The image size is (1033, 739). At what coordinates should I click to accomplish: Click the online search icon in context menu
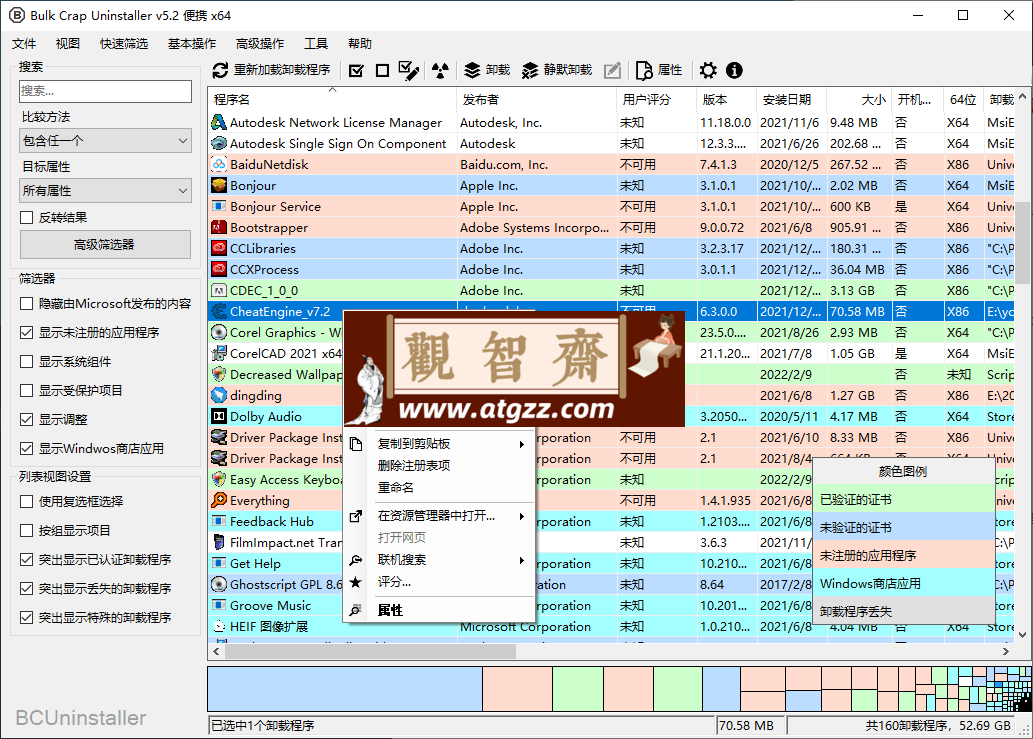(x=356, y=560)
